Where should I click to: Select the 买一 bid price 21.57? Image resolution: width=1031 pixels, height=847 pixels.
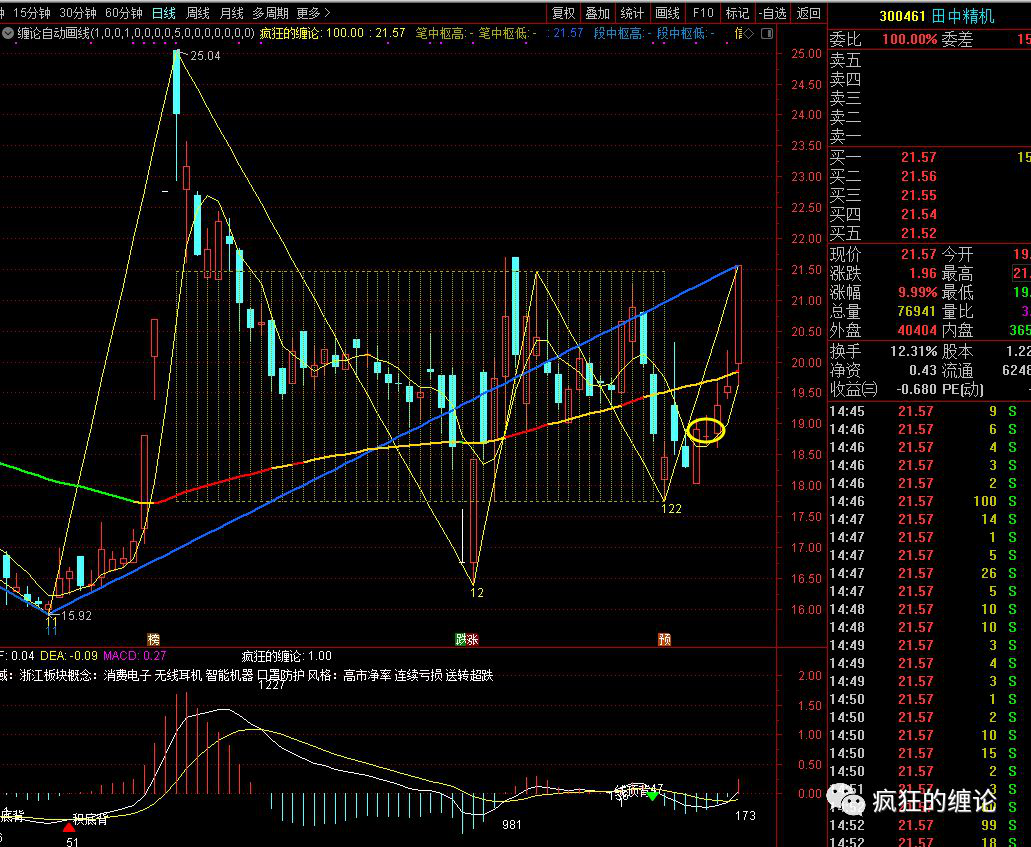(x=919, y=157)
